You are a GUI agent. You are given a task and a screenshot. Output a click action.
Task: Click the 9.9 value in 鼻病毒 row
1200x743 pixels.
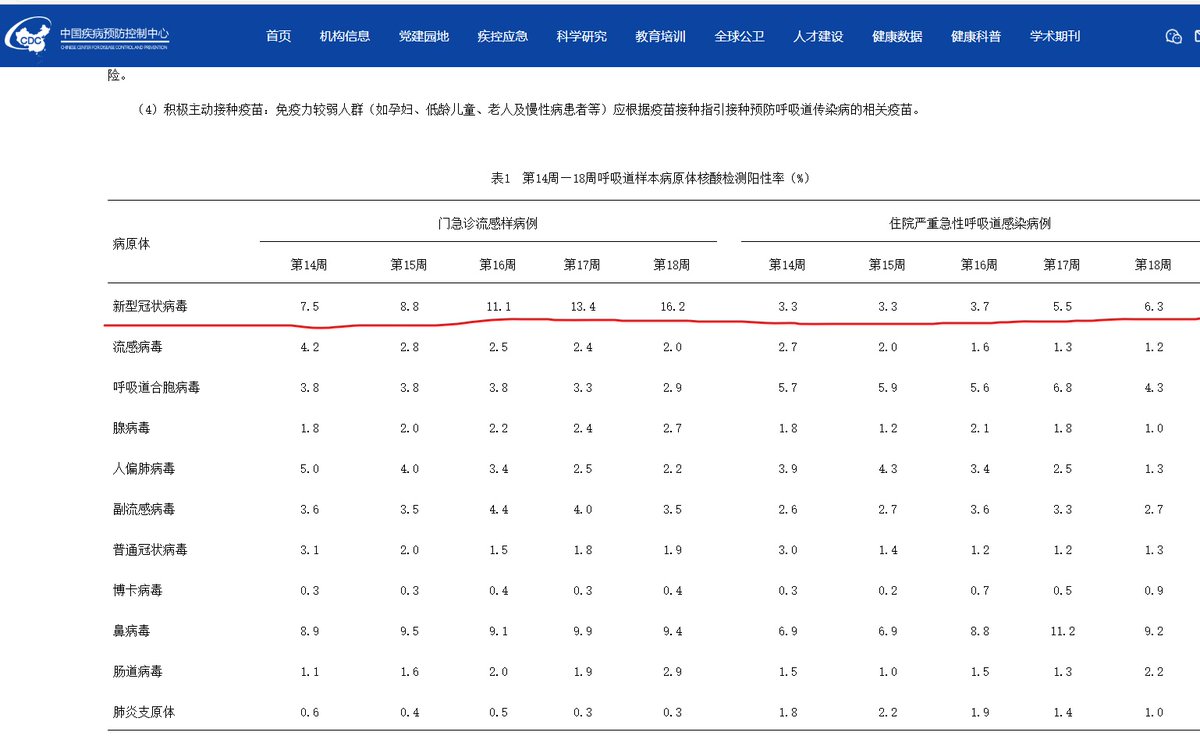pyautogui.click(x=582, y=631)
